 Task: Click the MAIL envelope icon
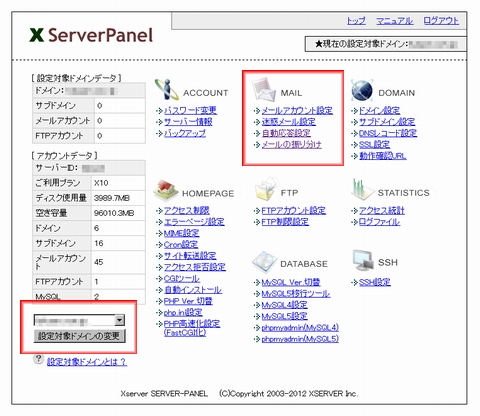coord(264,89)
